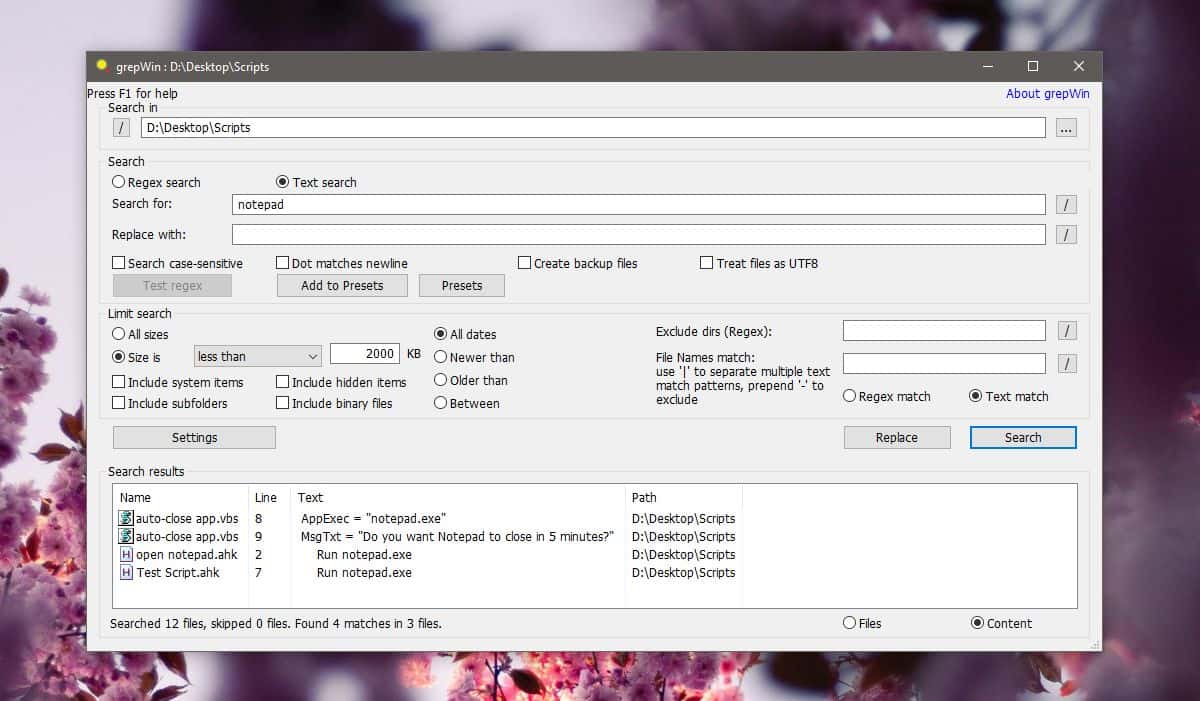Click the "/" helper beside Replace with field
Image resolution: width=1200 pixels, height=701 pixels.
[x=1066, y=234]
